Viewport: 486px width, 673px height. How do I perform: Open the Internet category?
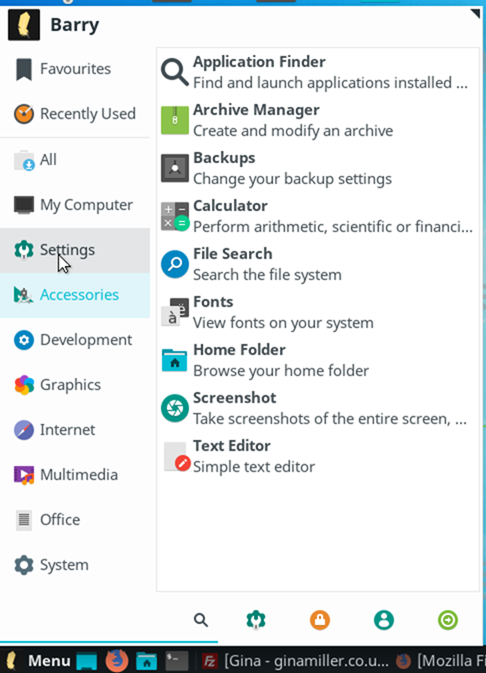point(75,430)
